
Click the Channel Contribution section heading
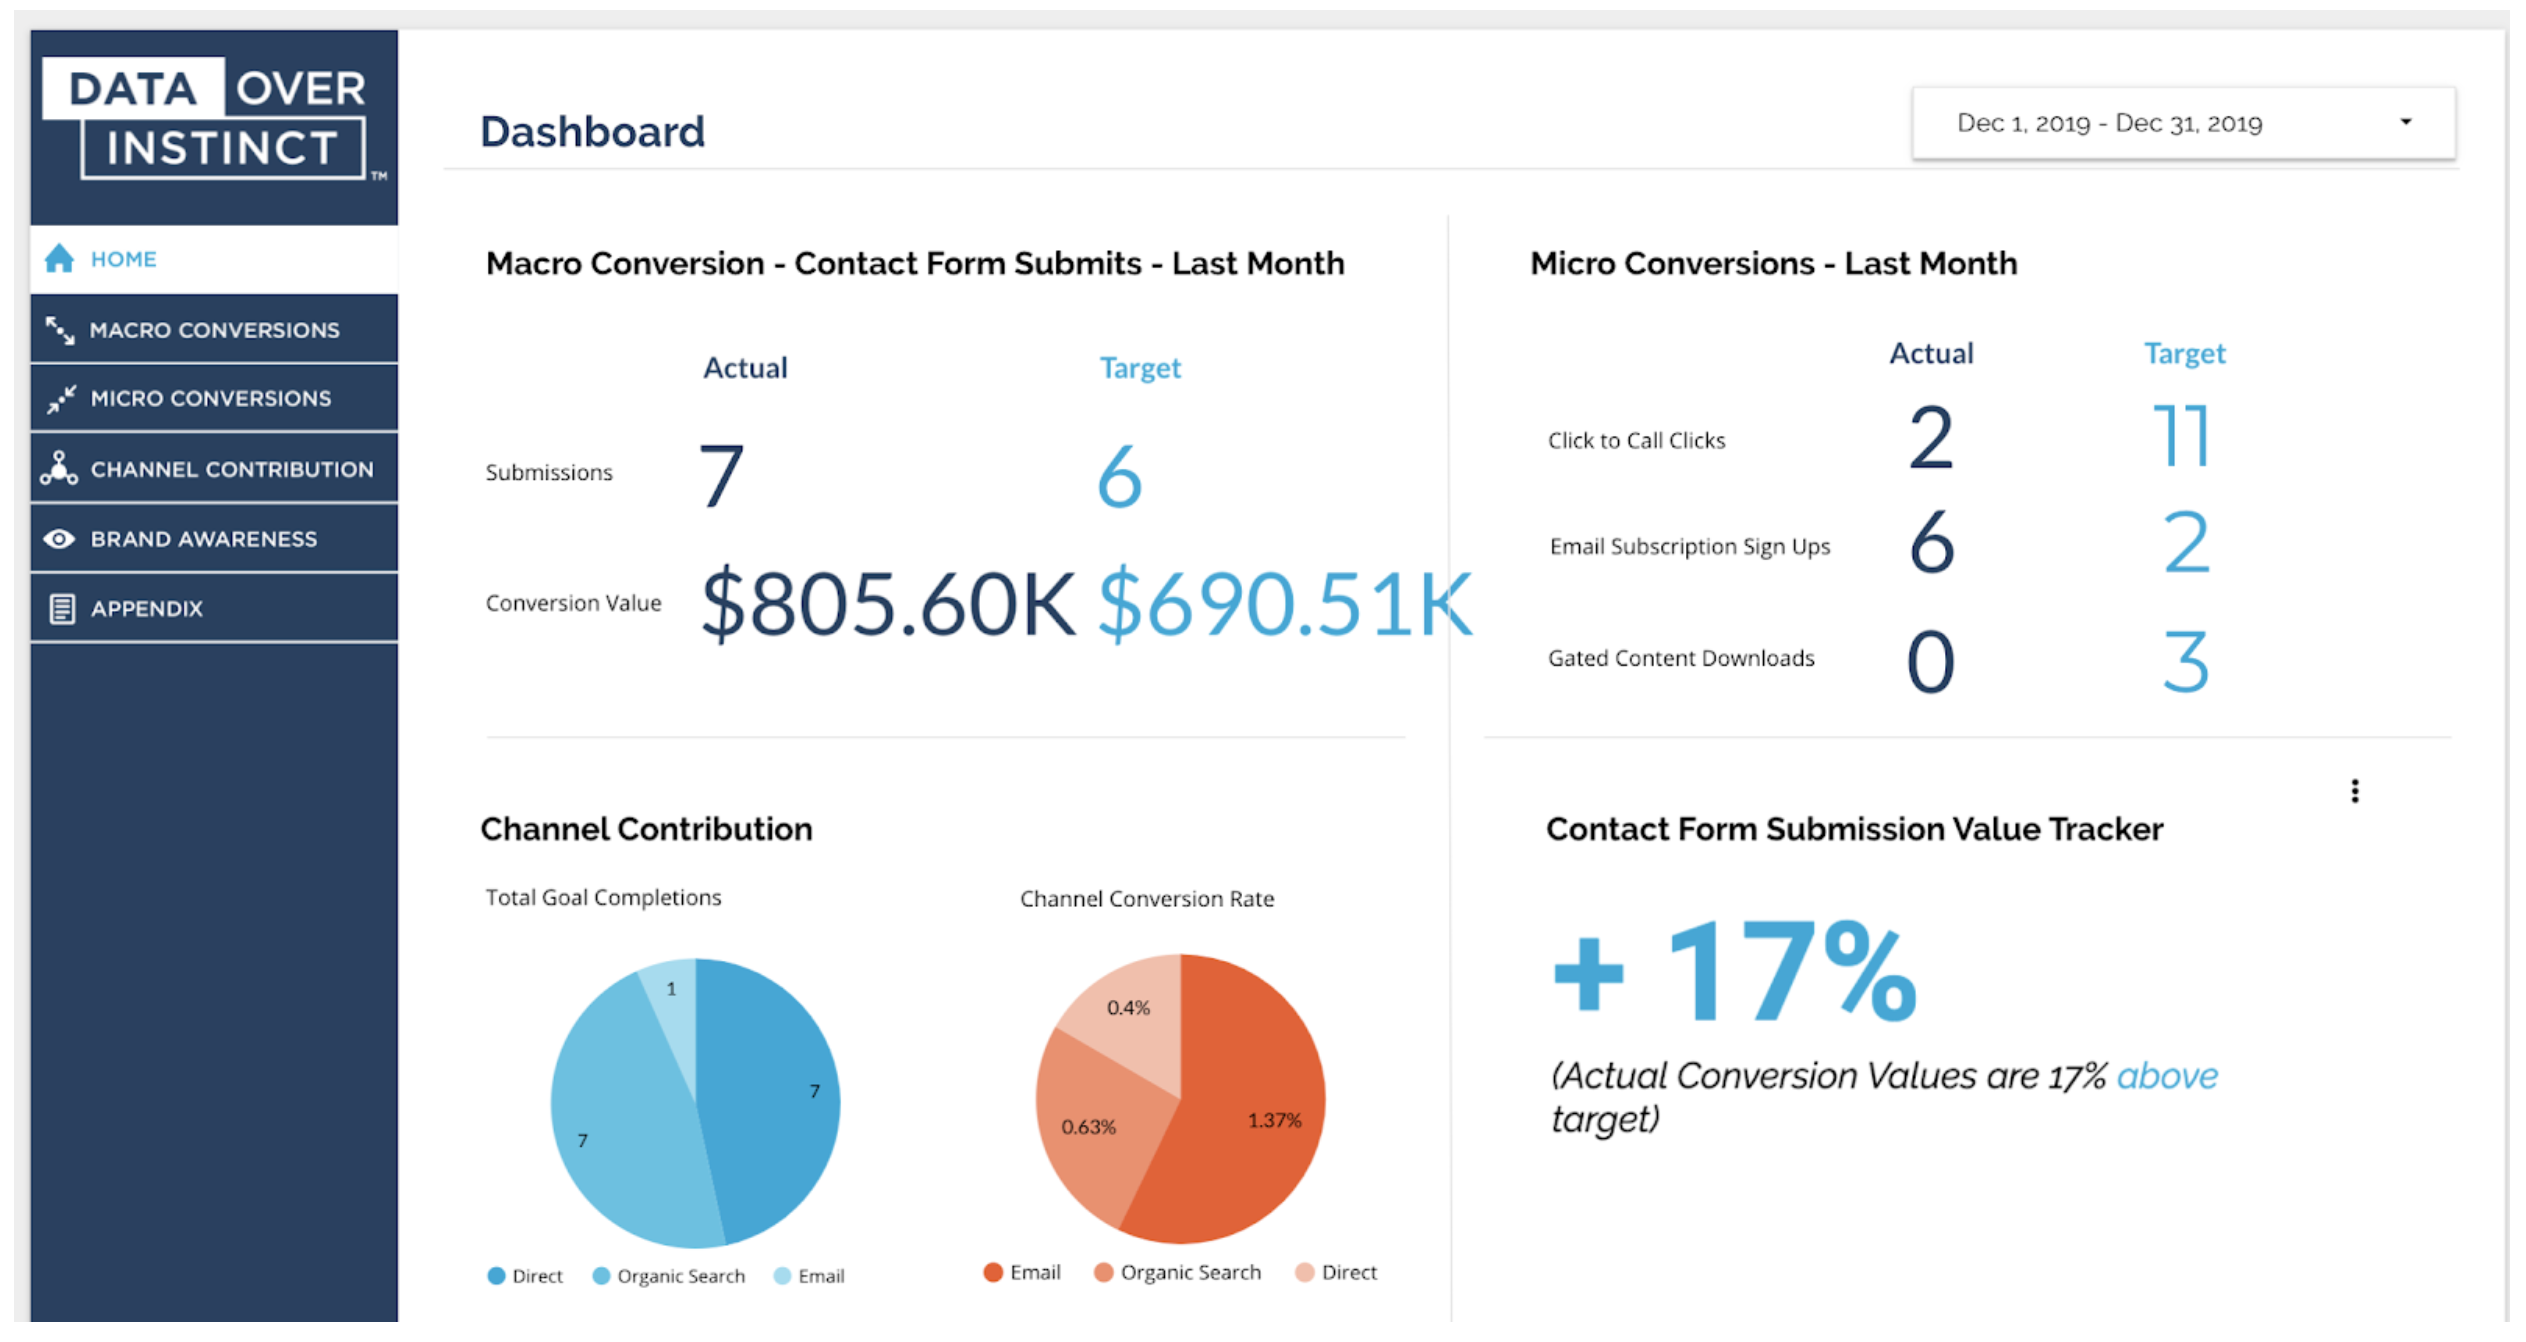646,829
